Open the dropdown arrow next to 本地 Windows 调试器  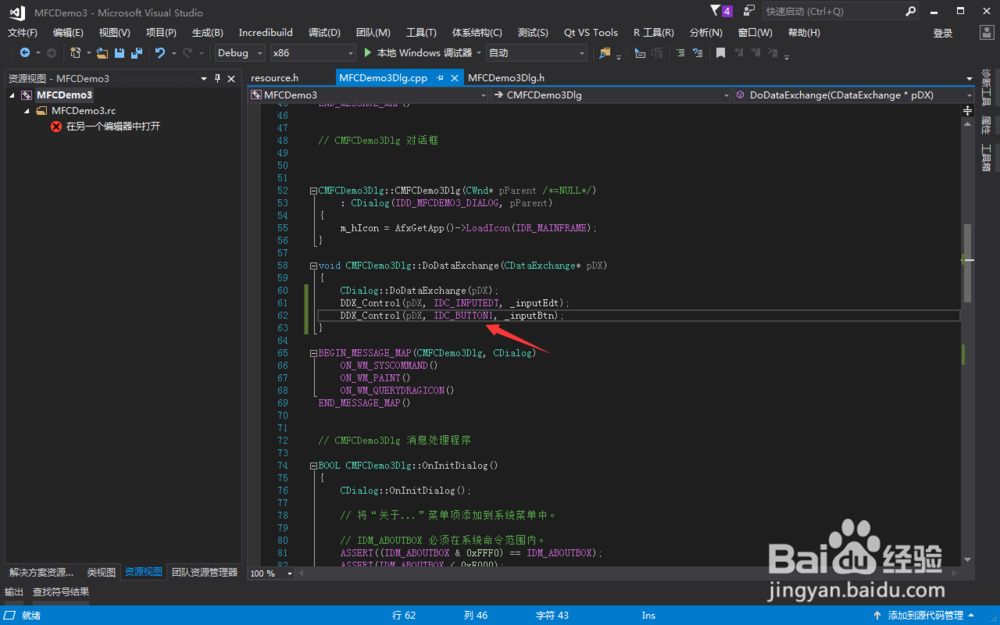pyautogui.click(x=478, y=54)
